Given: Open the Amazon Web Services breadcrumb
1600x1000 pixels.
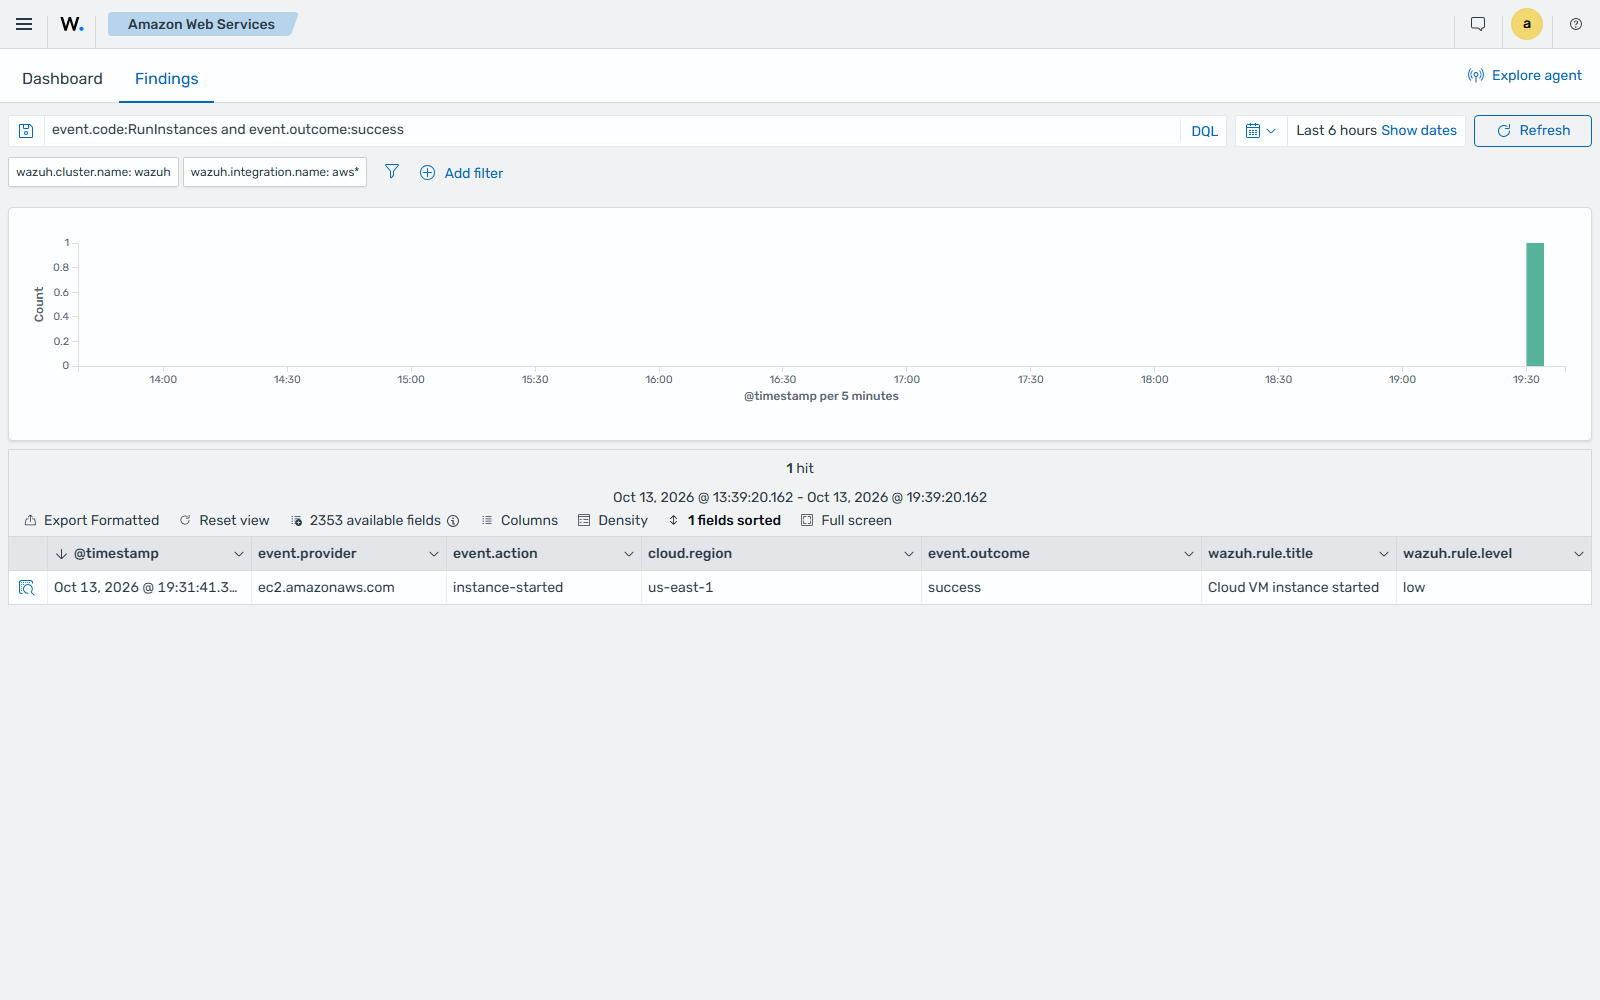Looking at the screenshot, I should tap(202, 24).
